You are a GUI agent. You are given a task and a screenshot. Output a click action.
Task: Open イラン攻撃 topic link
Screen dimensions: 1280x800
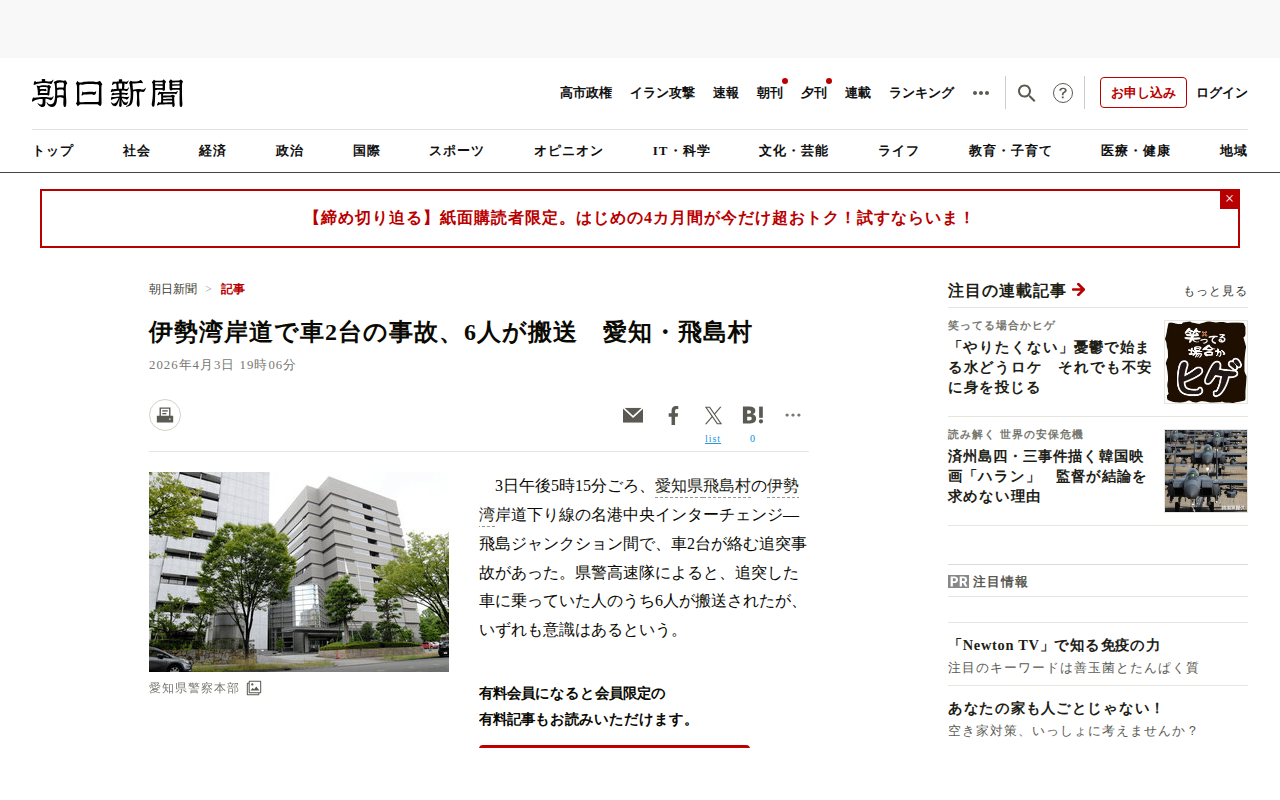pyautogui.click(x=662, y=93)
